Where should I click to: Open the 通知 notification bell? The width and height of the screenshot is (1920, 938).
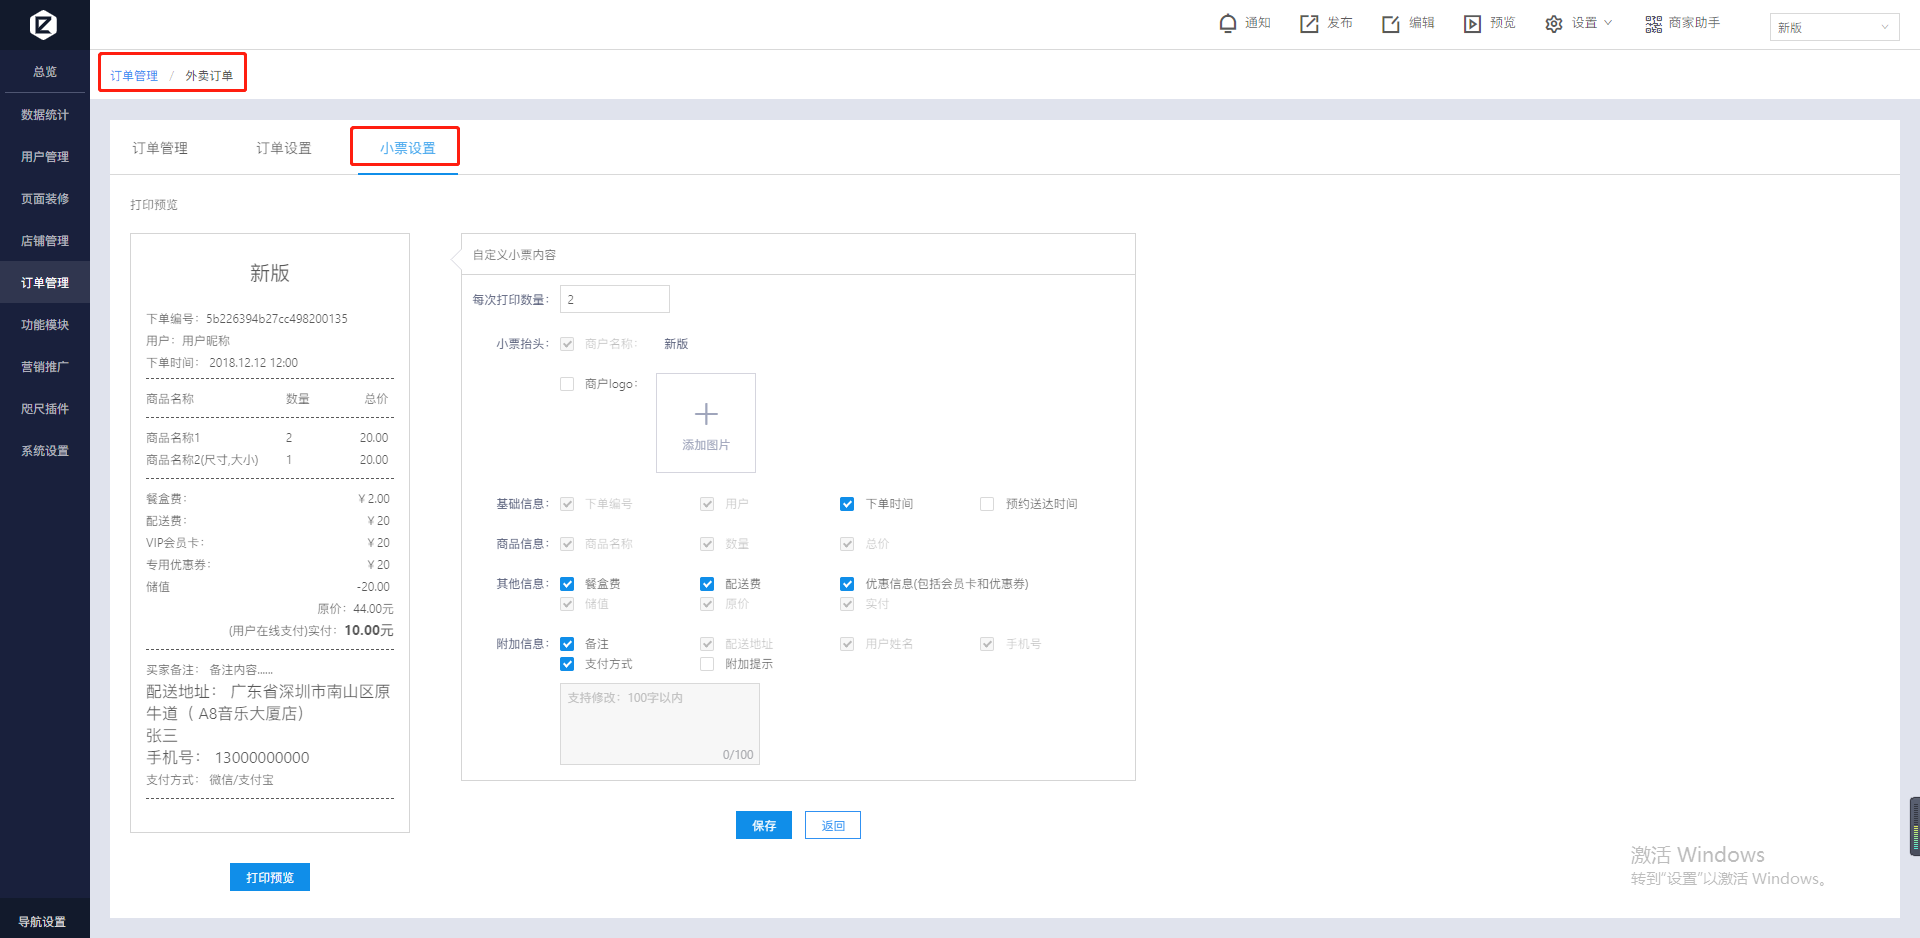click(1228, 23)
